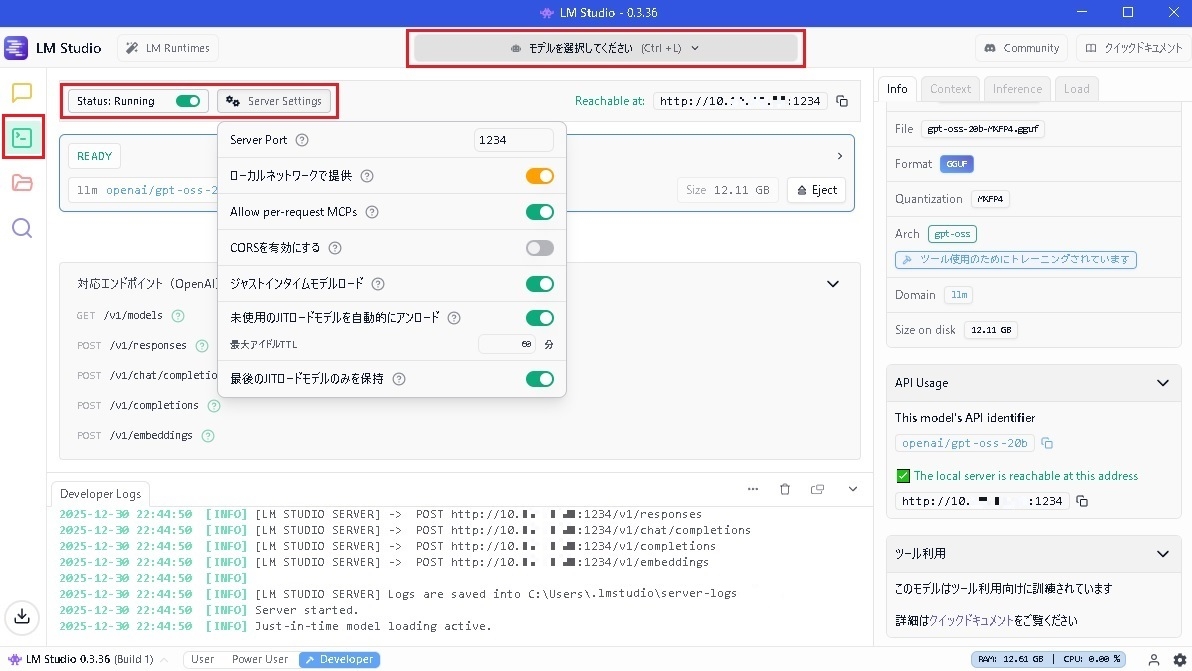Click the help icon beside Server Port
The height and width of the screenshot is (671, 1192).
[302, 141]
